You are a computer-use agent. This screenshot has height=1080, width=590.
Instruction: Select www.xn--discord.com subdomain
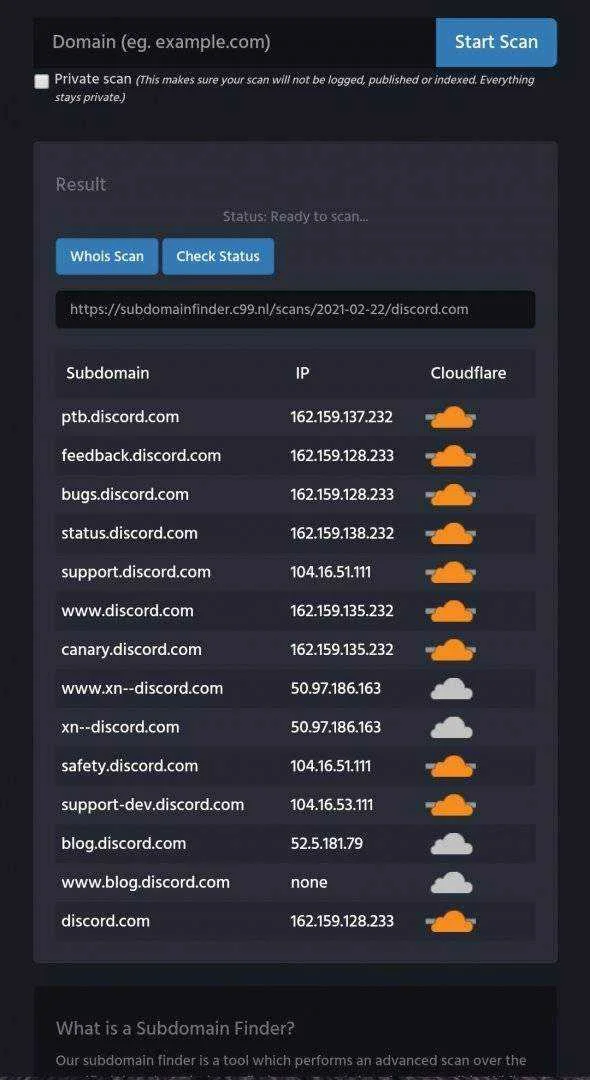142,688
